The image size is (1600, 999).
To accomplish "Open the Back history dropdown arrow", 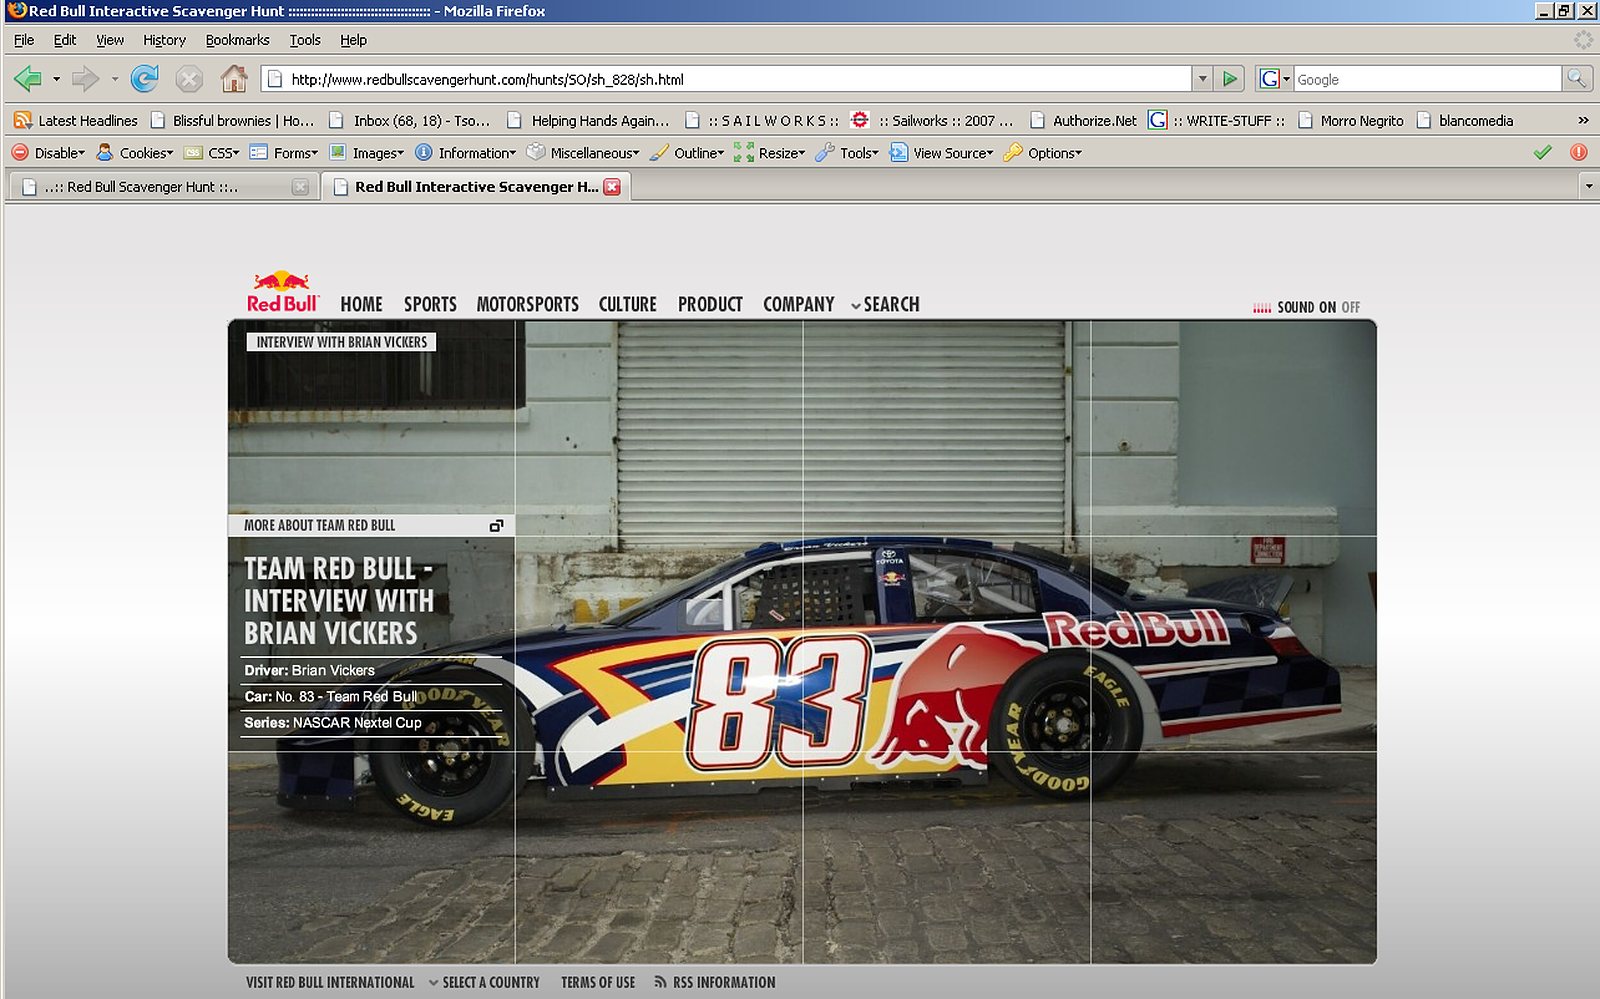I will coord(56,78).
